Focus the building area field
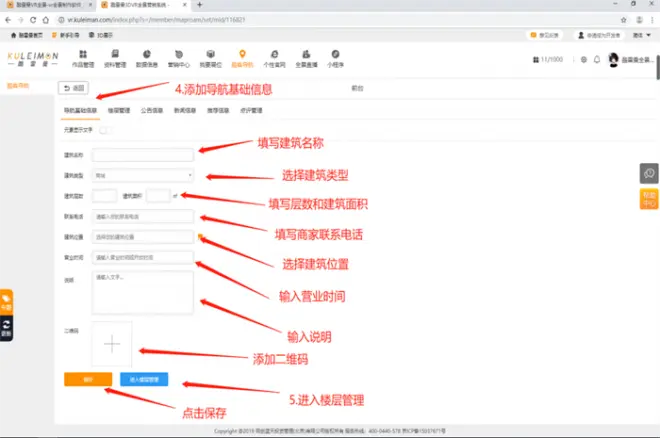The image size is (660, 438). [158, 196]
